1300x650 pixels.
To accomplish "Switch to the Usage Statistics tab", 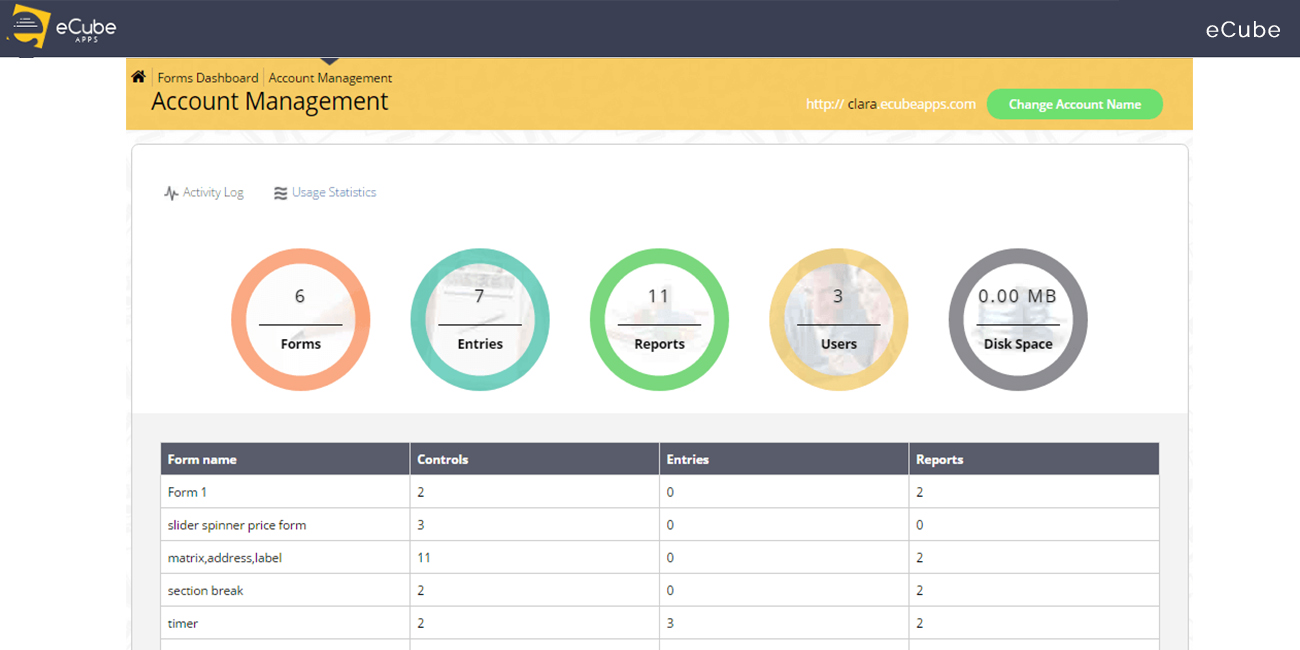I will (333, 192).
